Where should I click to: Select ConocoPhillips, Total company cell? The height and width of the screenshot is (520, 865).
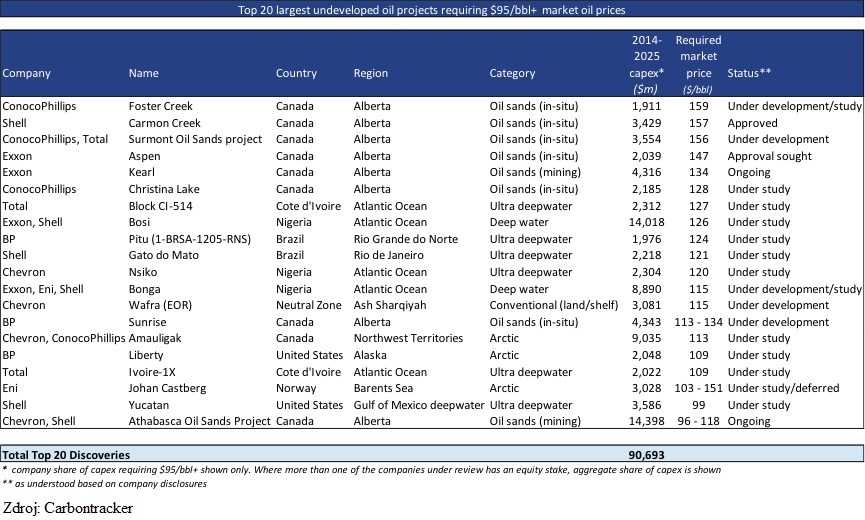55,139
